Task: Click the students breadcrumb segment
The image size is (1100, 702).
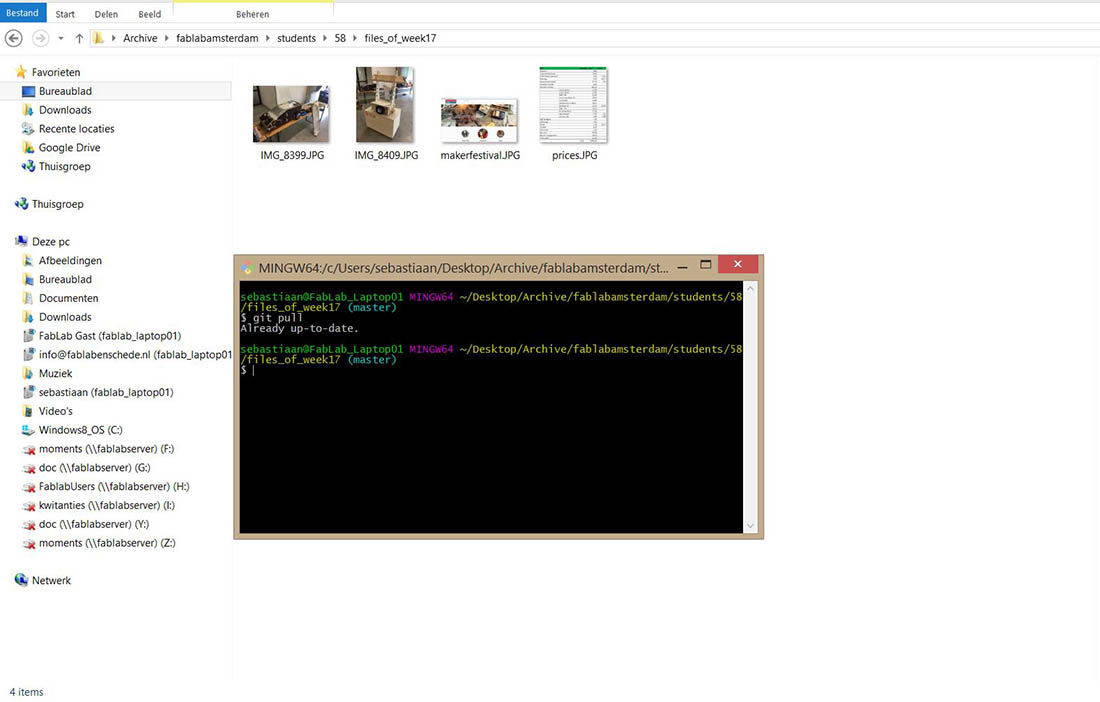Action: click(x=296, y=38)
